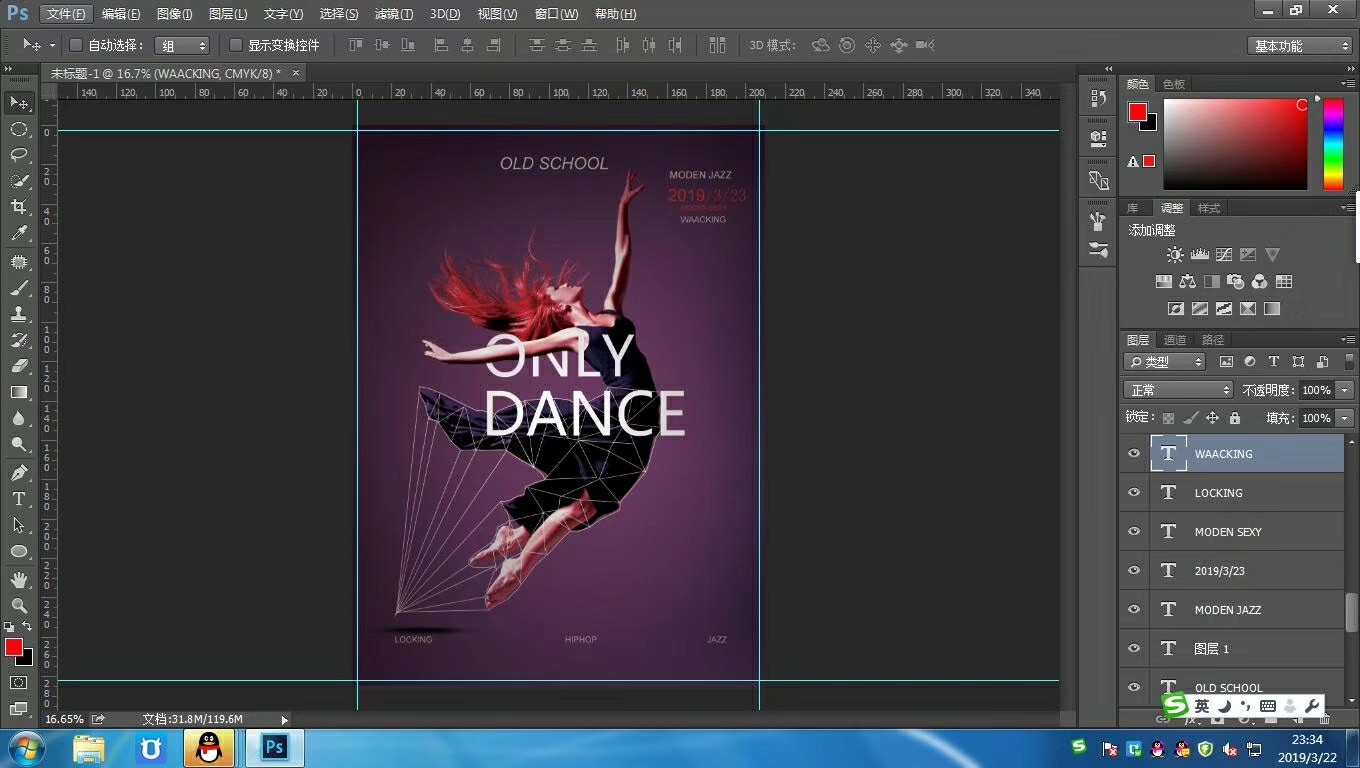
Task: Select the Crop tool
Action: pos(19,207)
